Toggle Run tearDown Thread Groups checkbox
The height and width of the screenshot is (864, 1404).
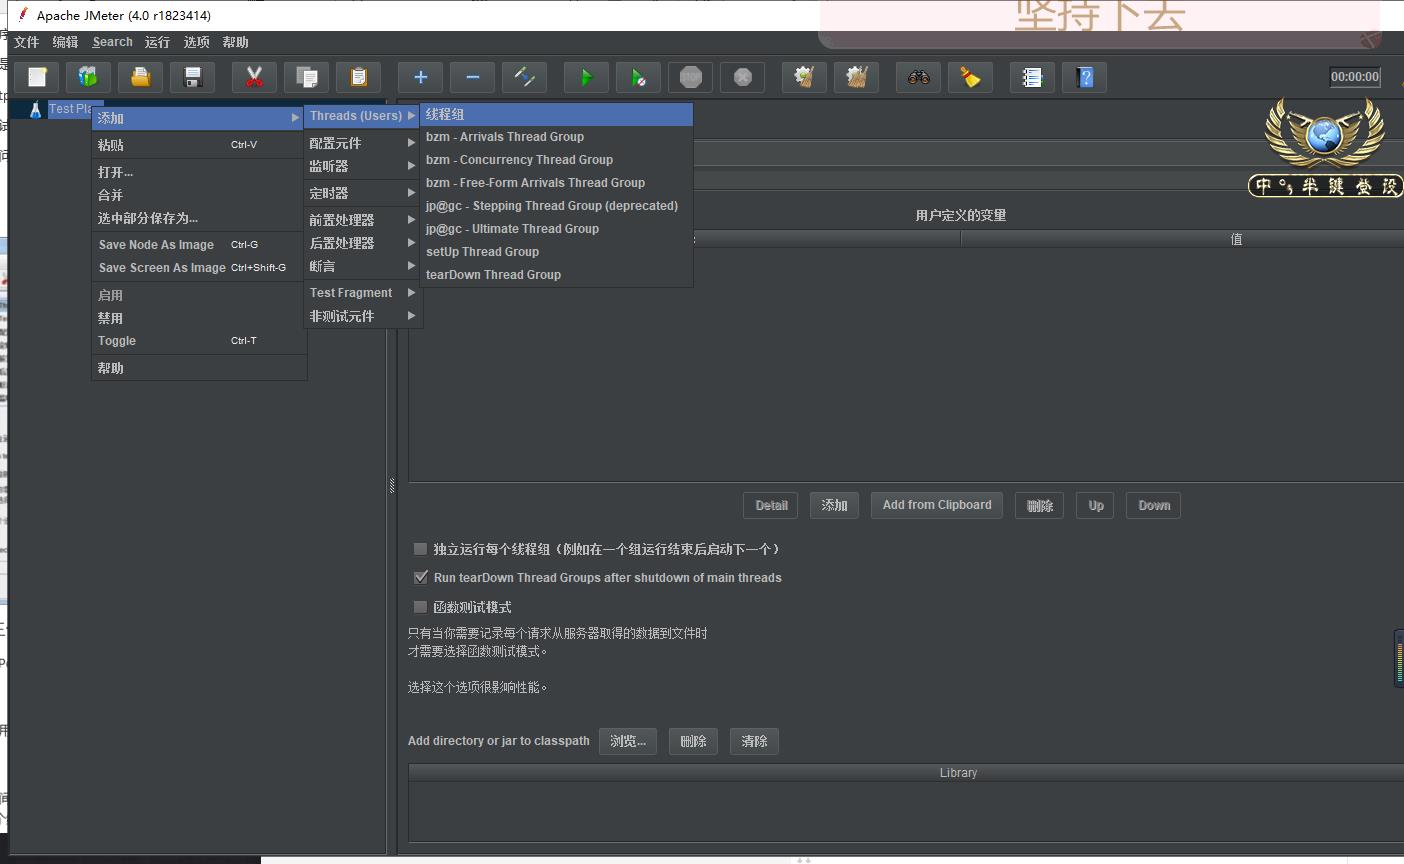pos(421,577)
